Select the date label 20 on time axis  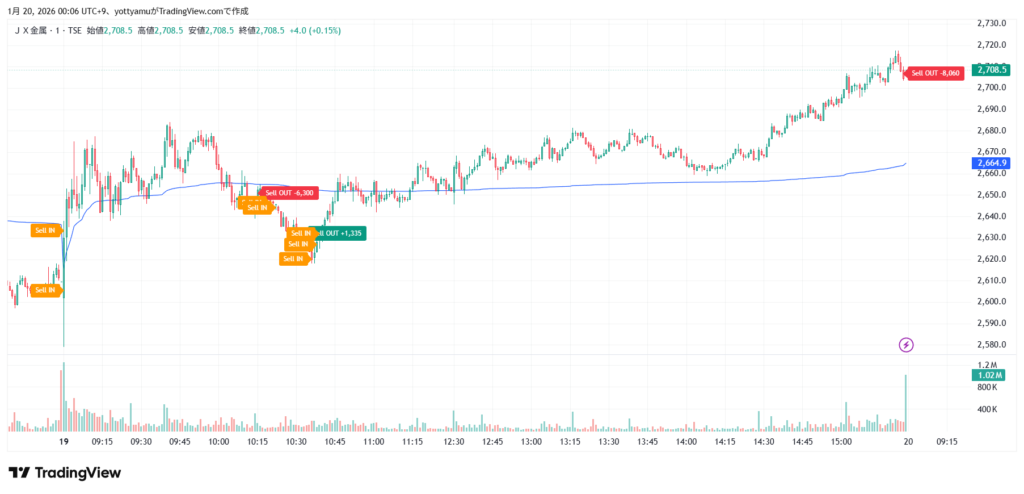pos(907,441)
